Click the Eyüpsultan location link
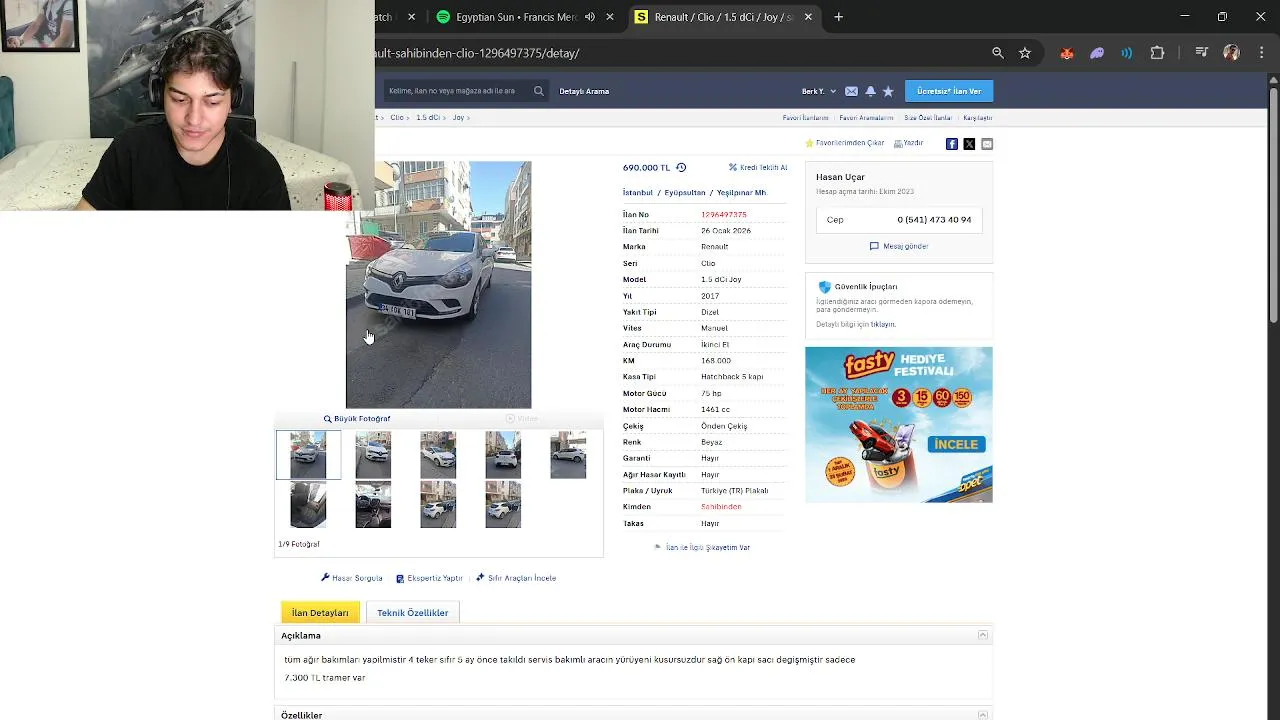 pos(685,193)
